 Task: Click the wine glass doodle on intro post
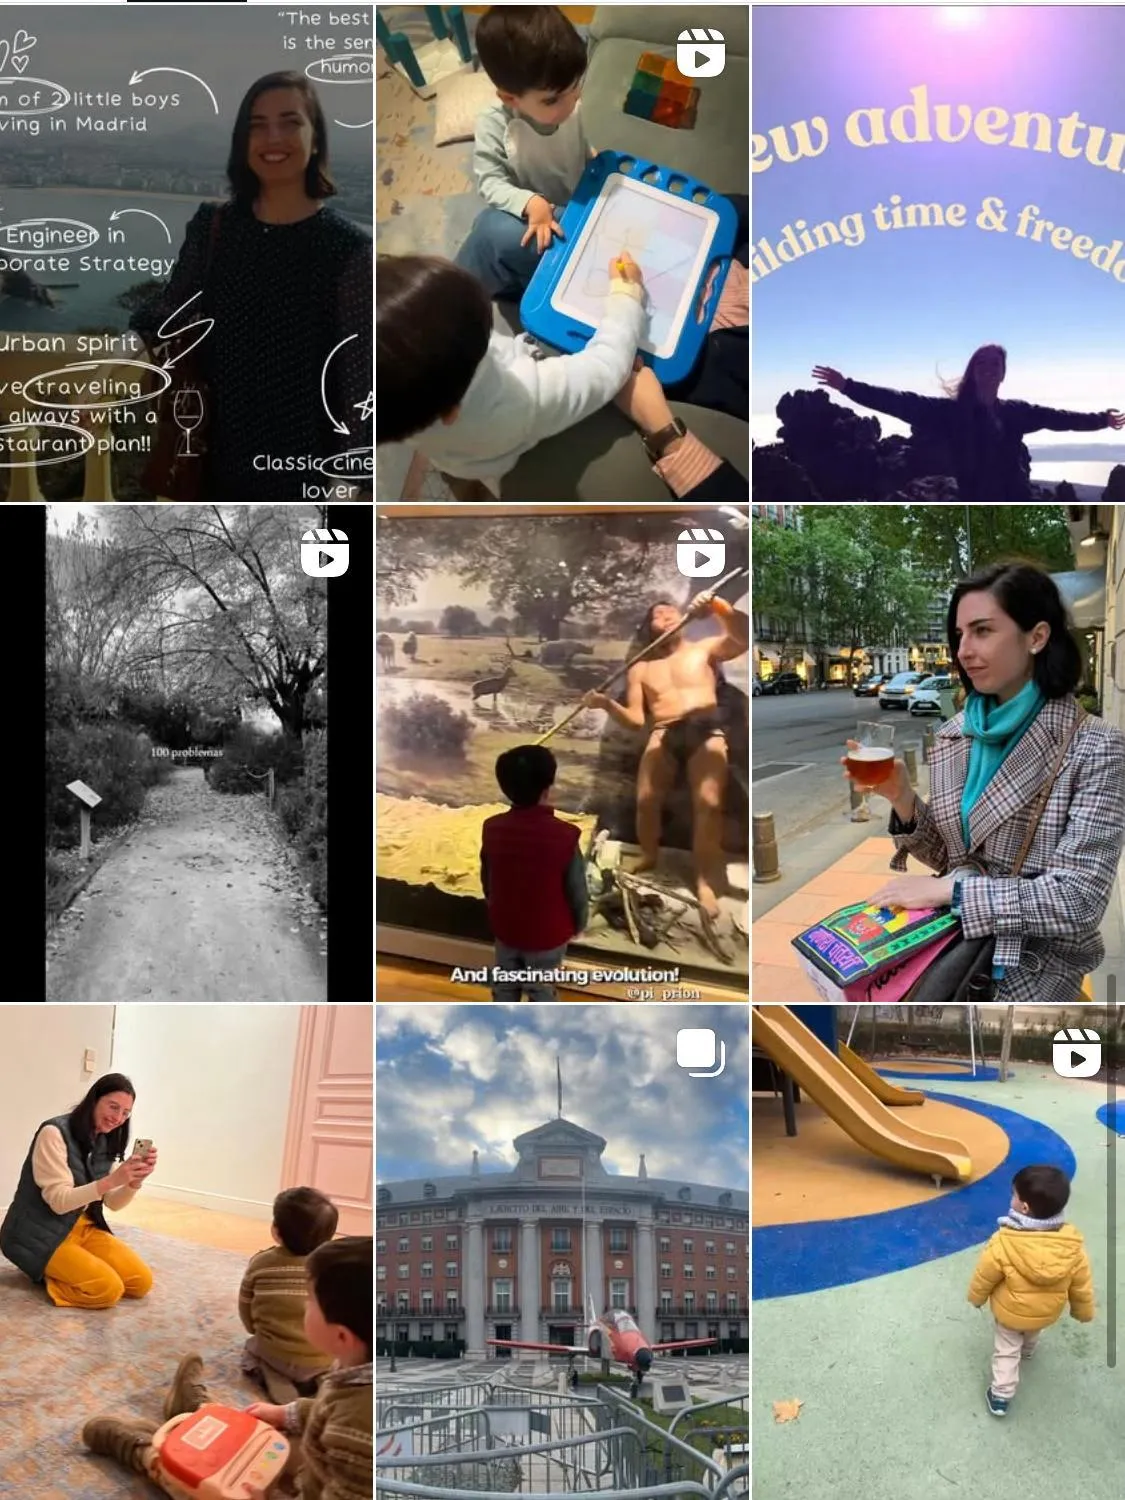point(188,421)
